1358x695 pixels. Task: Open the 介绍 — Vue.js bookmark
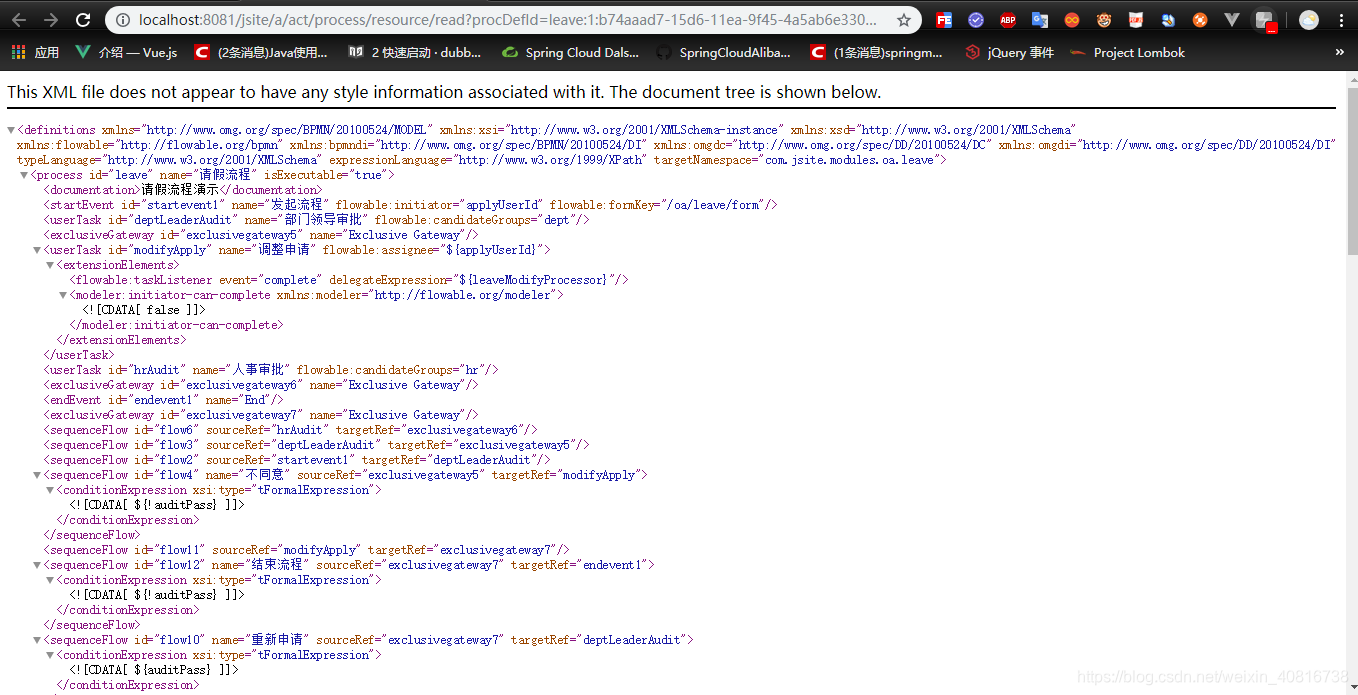127,52
